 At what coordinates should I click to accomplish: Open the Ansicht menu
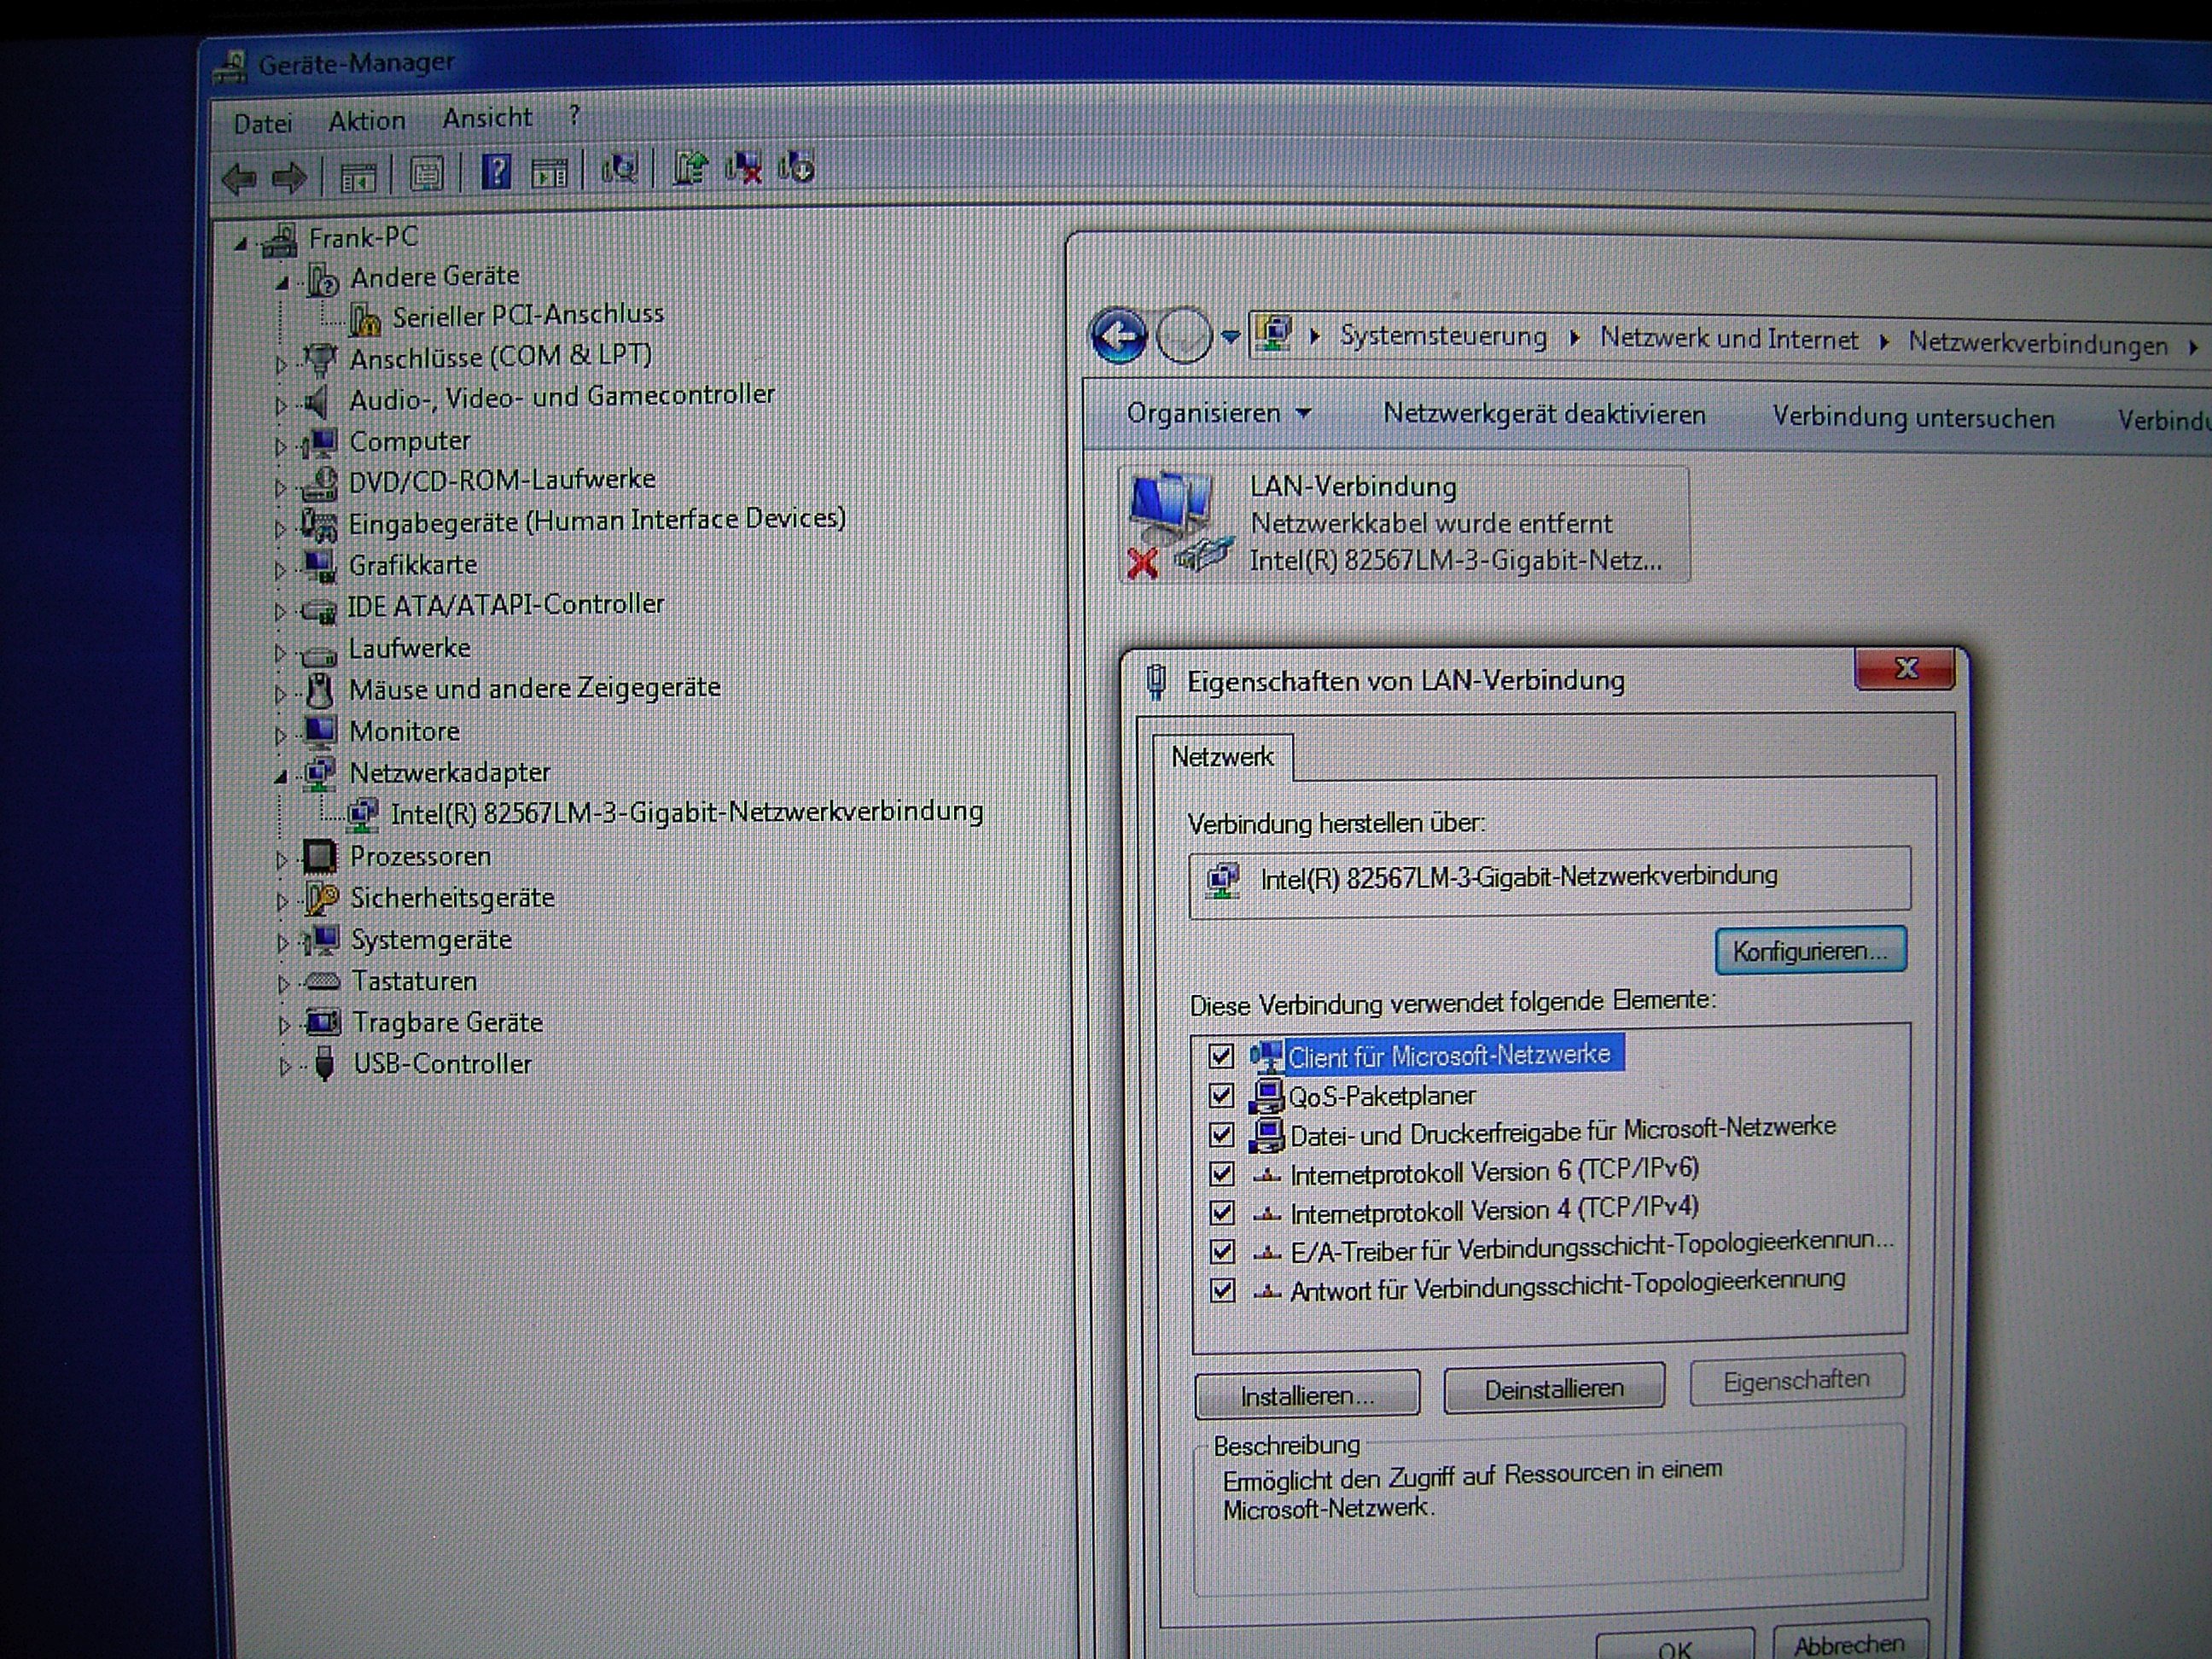(x=487, y=118)
